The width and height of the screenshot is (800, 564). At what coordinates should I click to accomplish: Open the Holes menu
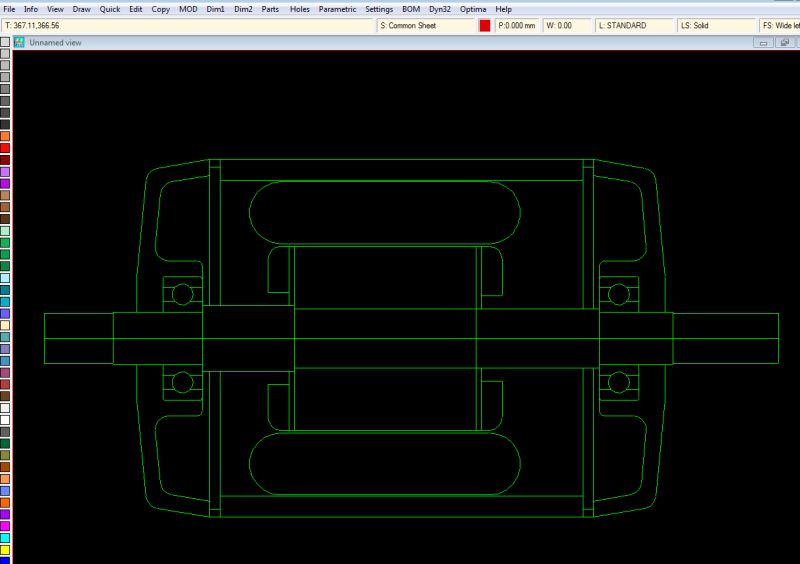pos(299,9)
